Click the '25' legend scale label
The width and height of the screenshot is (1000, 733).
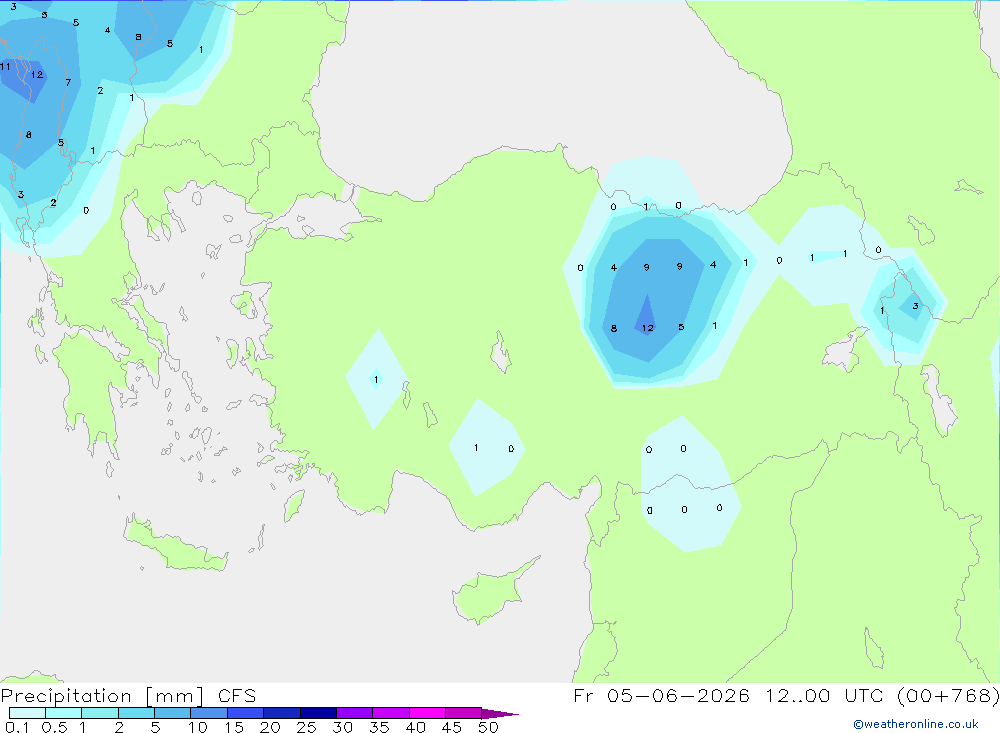coord(307,727)
